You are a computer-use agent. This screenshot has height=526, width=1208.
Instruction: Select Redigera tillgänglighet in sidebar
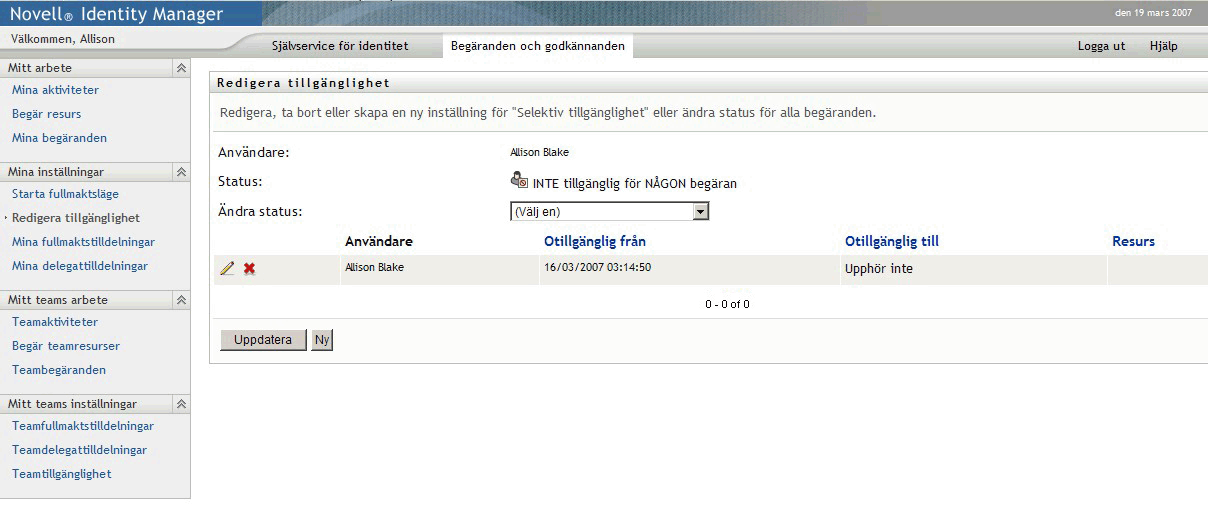[76, 218]
